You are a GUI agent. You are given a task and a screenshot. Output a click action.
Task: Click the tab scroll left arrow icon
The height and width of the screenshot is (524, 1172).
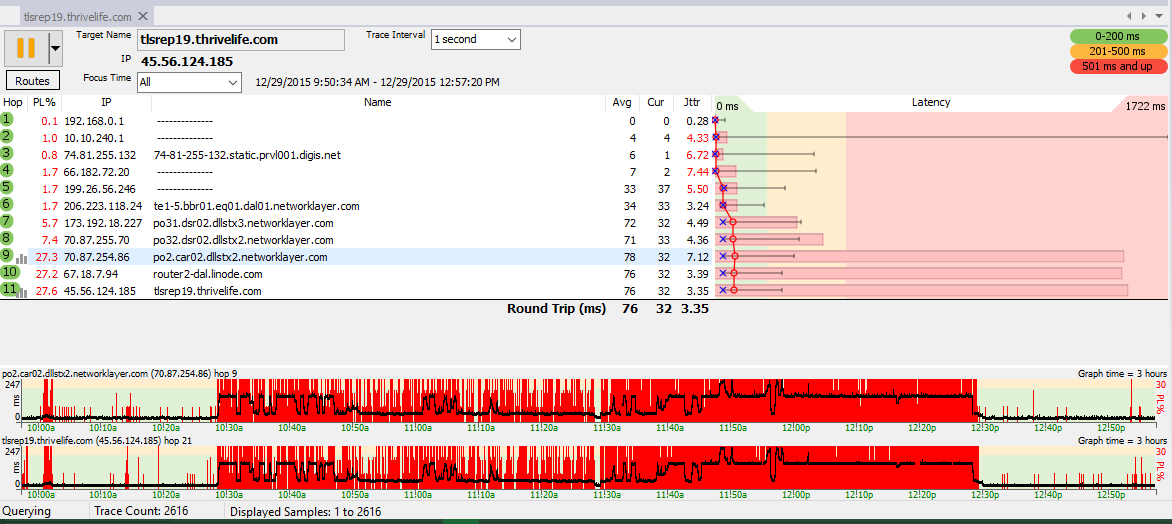click(x=1131, y=15)
